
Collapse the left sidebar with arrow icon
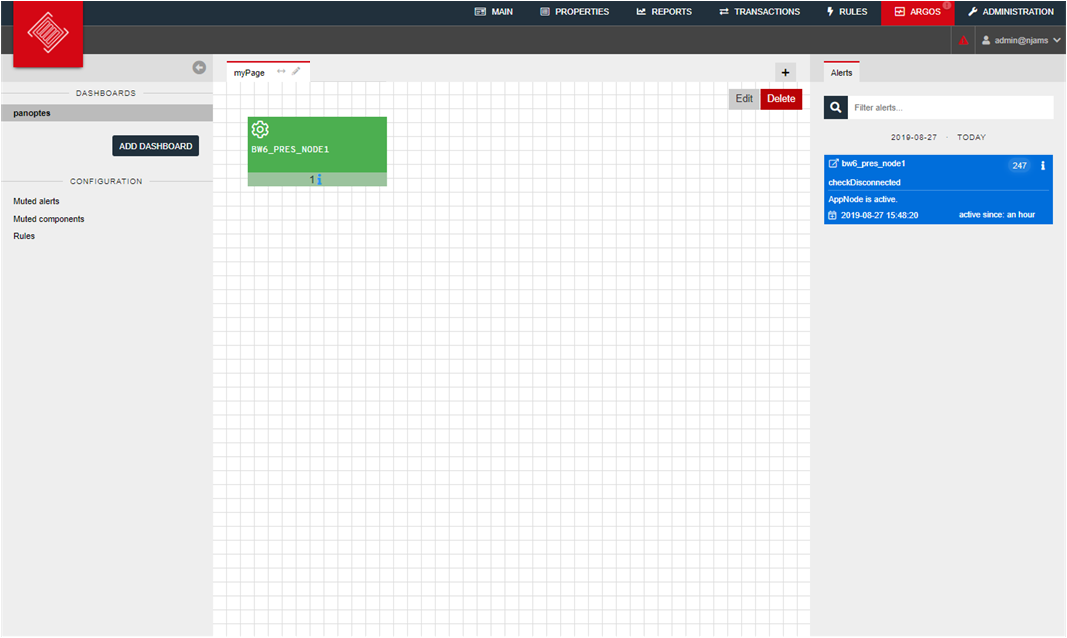tap(199, 67)
